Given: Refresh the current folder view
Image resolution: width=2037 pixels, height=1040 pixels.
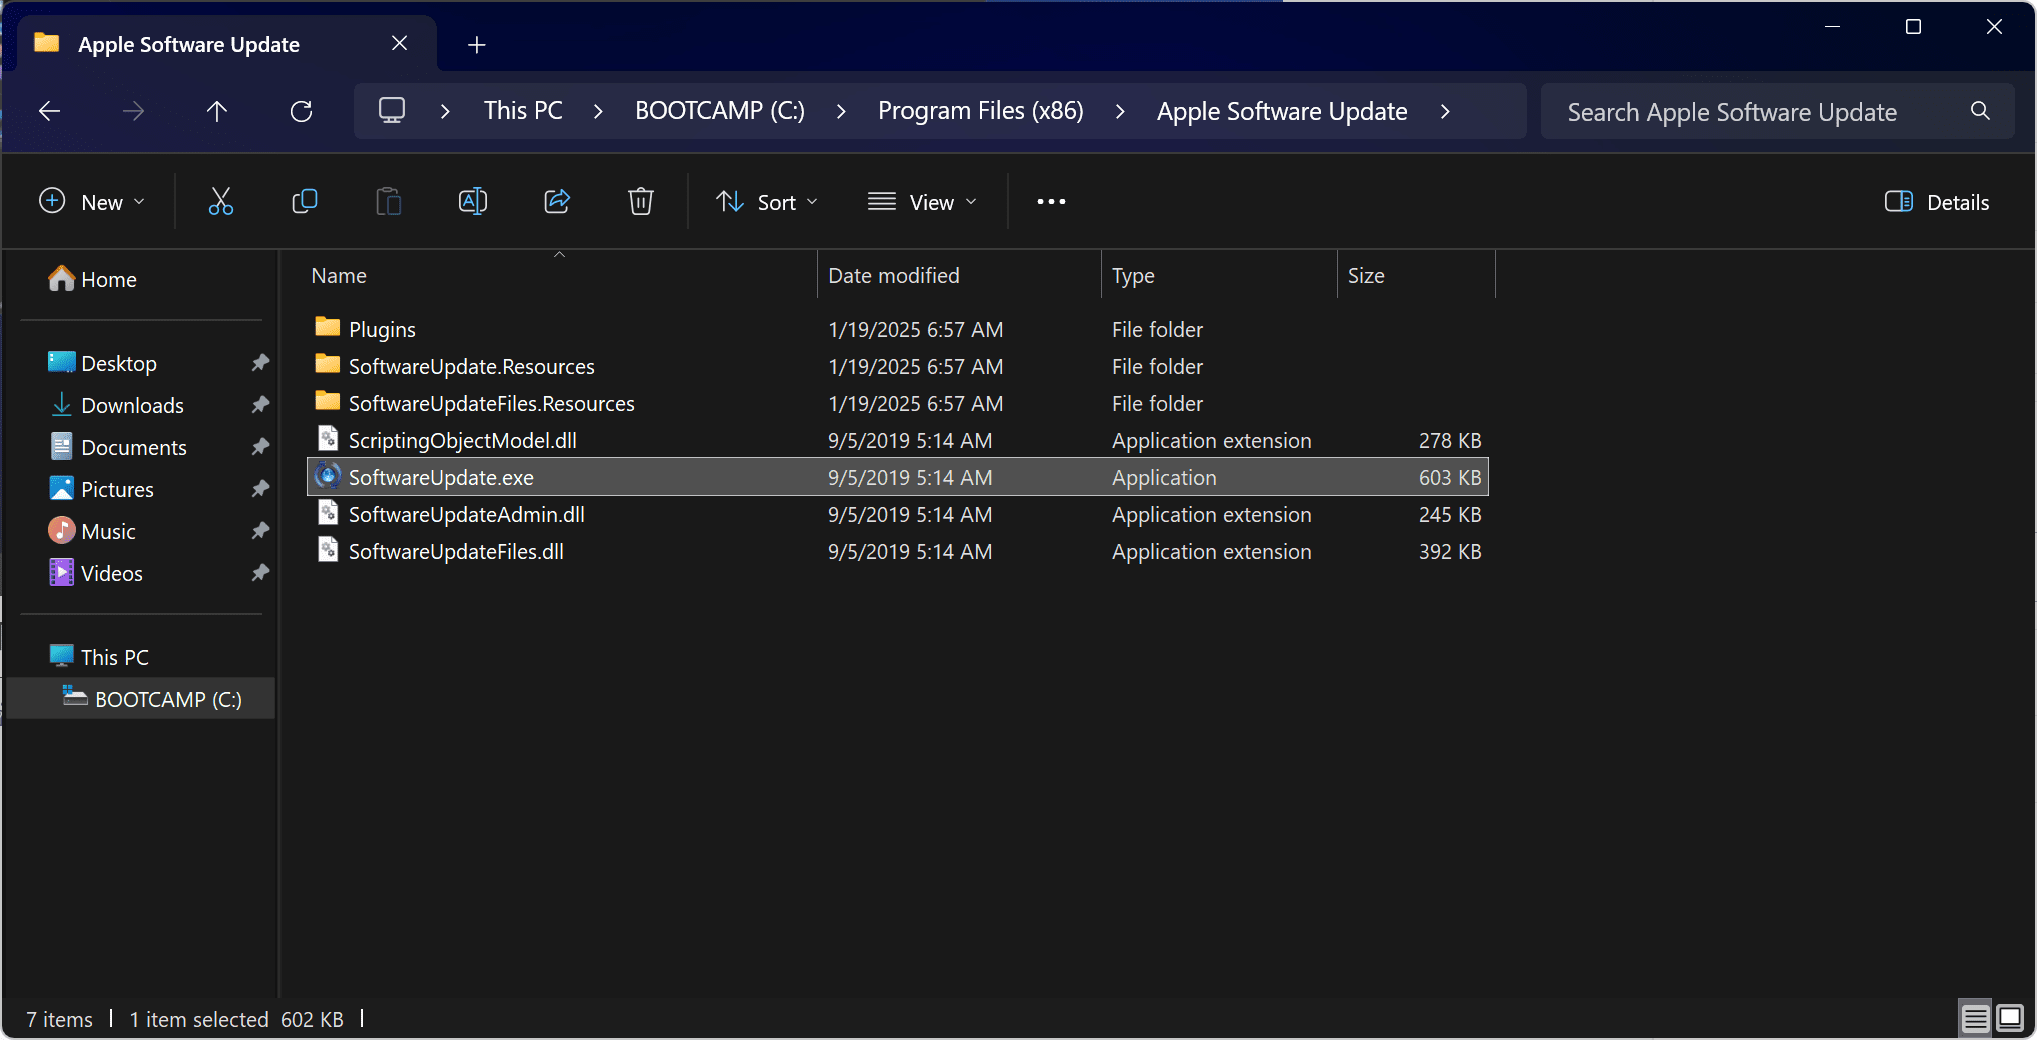Looking at the screenshot, I should 301,111.
